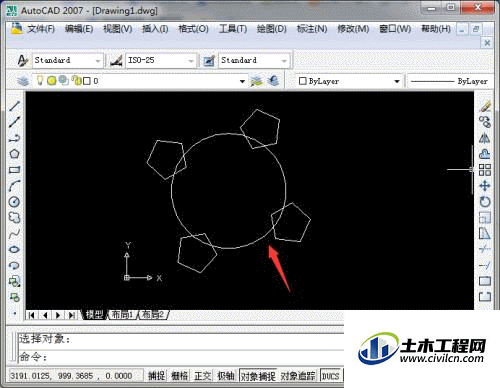Expand the ISO-25 dimension style dropdown
The width and height of the screenshot is (500, 388).
pyautogui.click(x=191, y=61)
